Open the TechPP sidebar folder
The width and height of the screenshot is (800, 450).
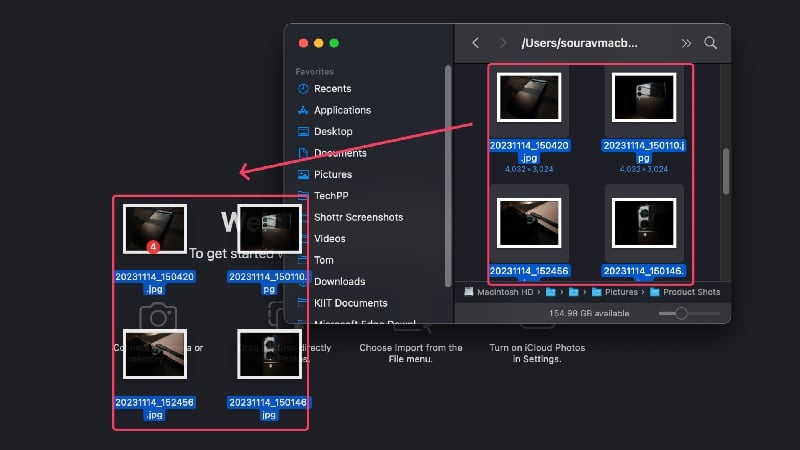(331, 196)
